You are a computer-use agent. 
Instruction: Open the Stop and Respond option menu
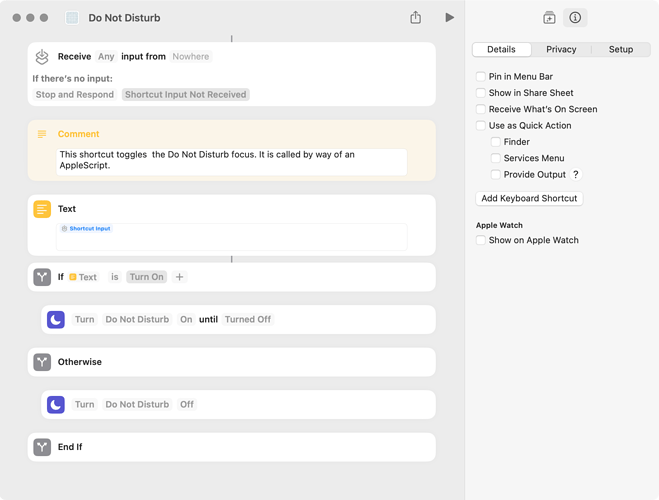(x=75, y=95)
